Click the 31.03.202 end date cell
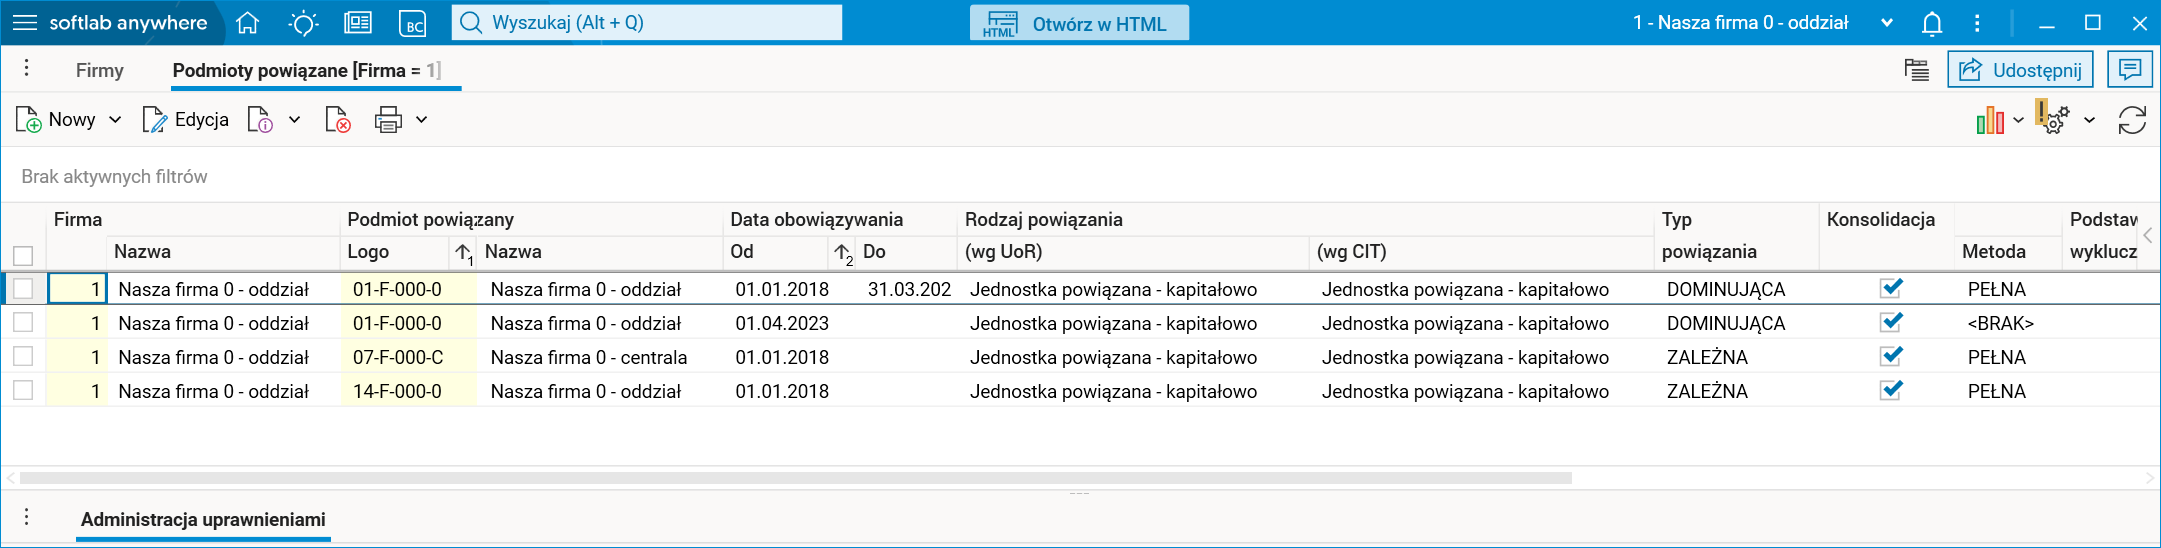Screen dimensions: 2161x548 [x=908, y=289]
